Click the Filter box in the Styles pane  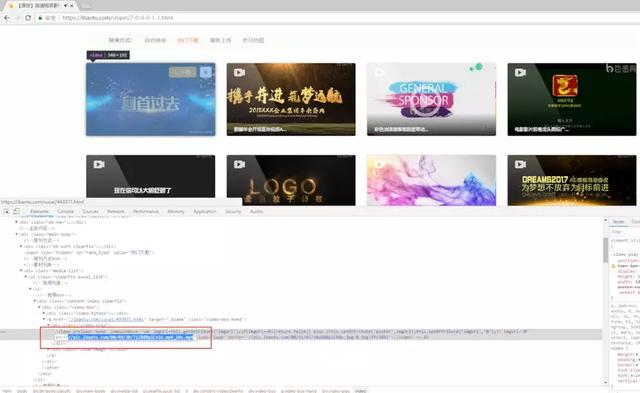click(x=624, y=231)
